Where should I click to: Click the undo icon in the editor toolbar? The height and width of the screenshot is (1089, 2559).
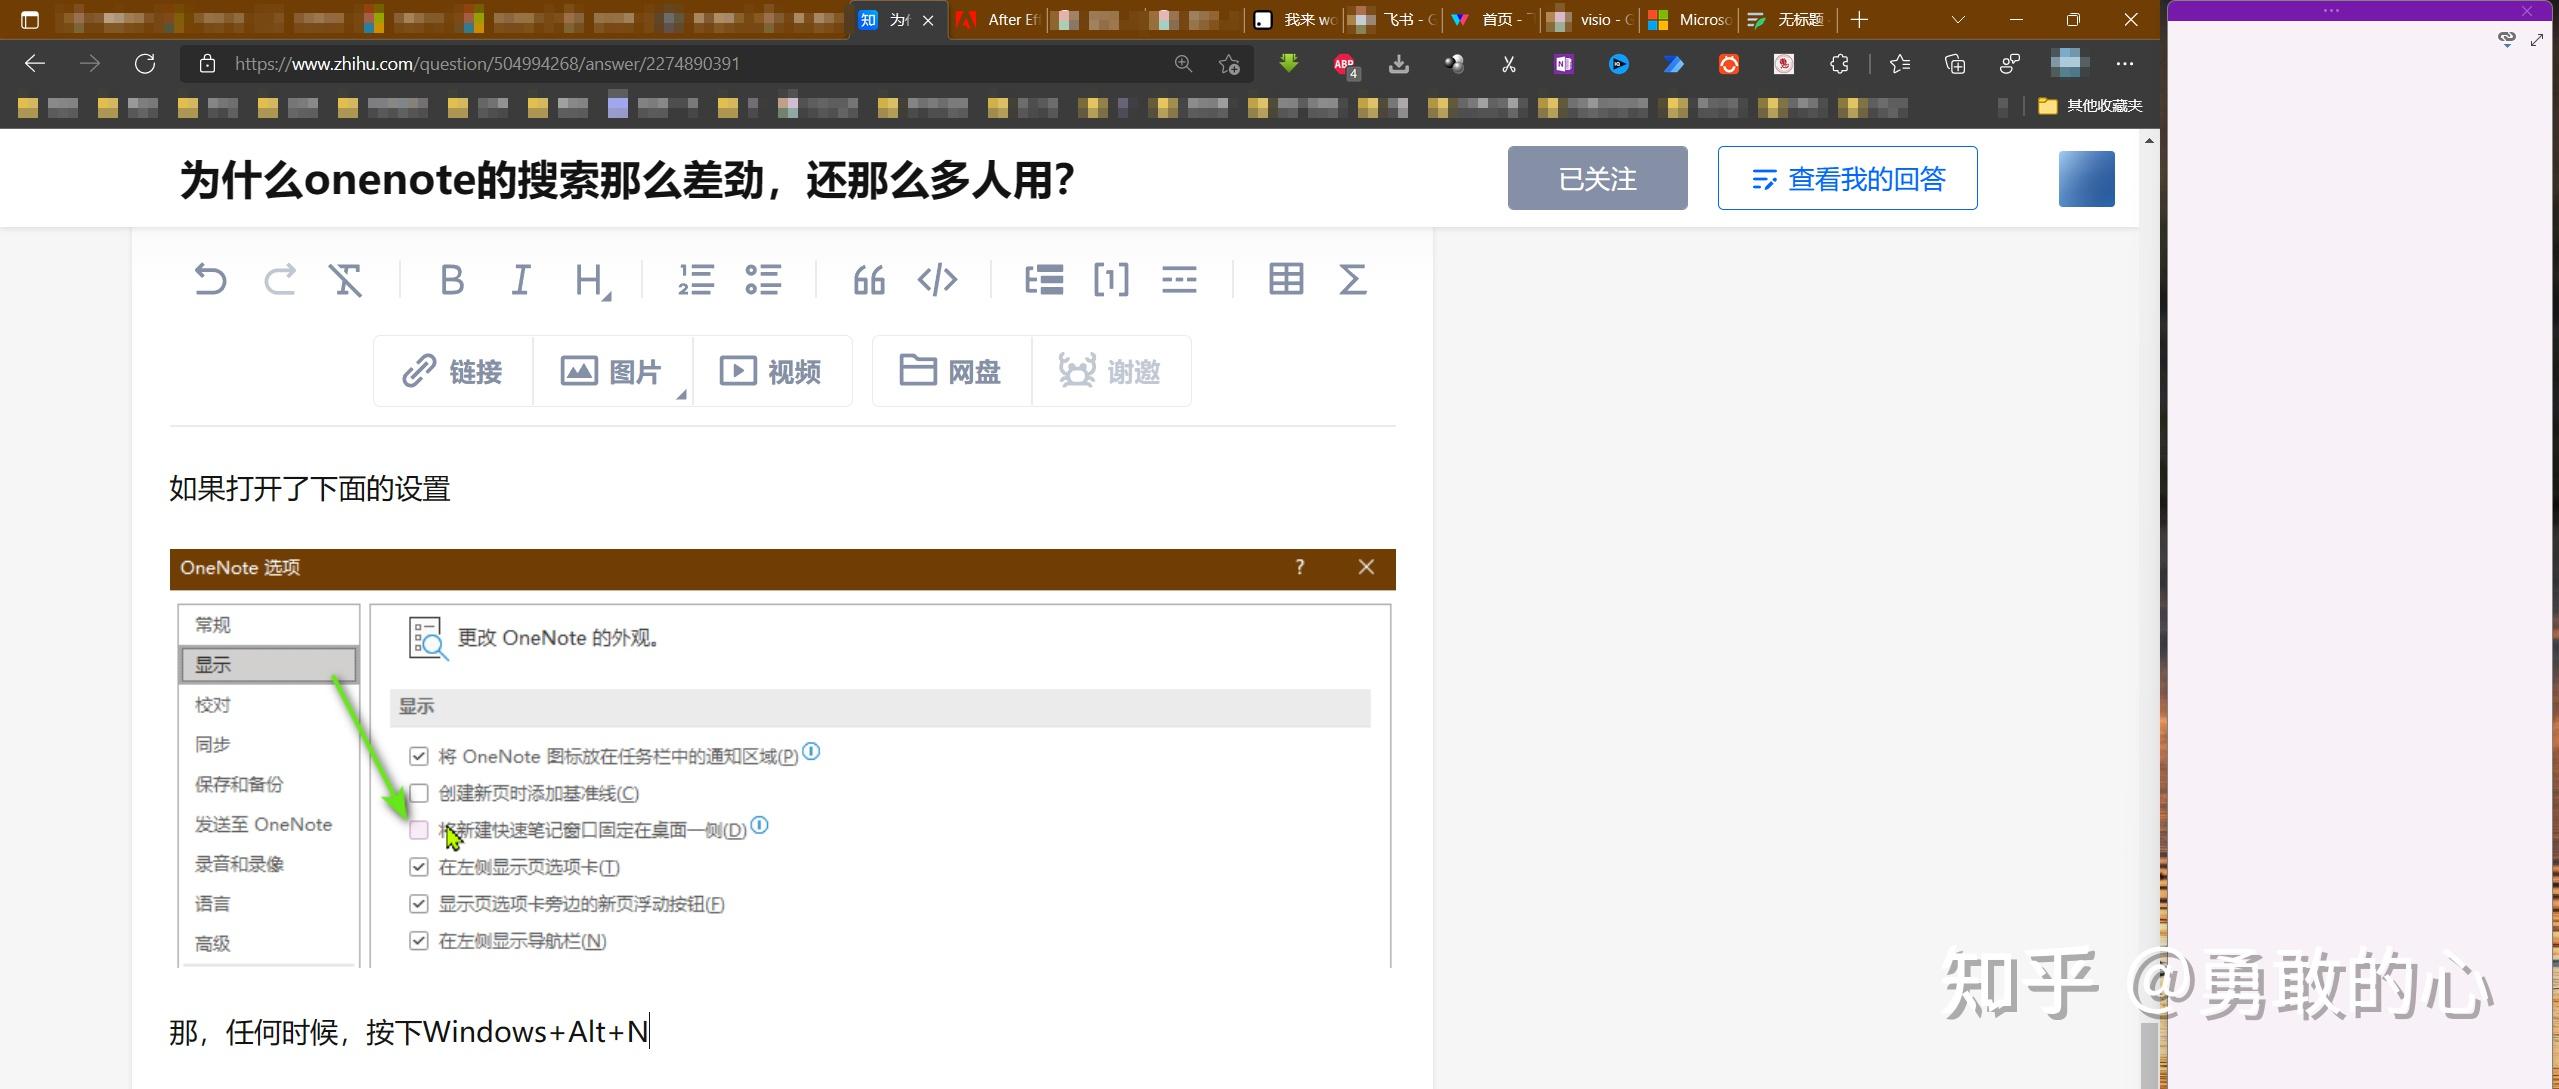(210, 280)
